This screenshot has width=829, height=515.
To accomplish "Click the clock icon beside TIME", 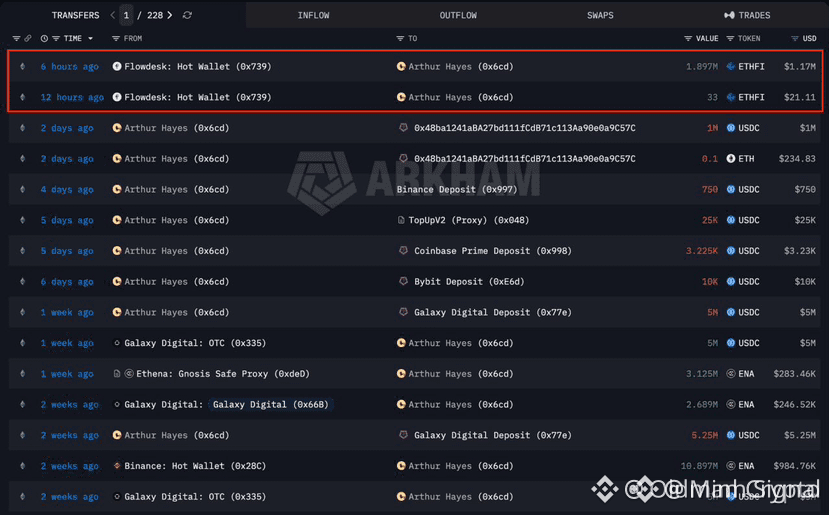I will coord(44,39).
